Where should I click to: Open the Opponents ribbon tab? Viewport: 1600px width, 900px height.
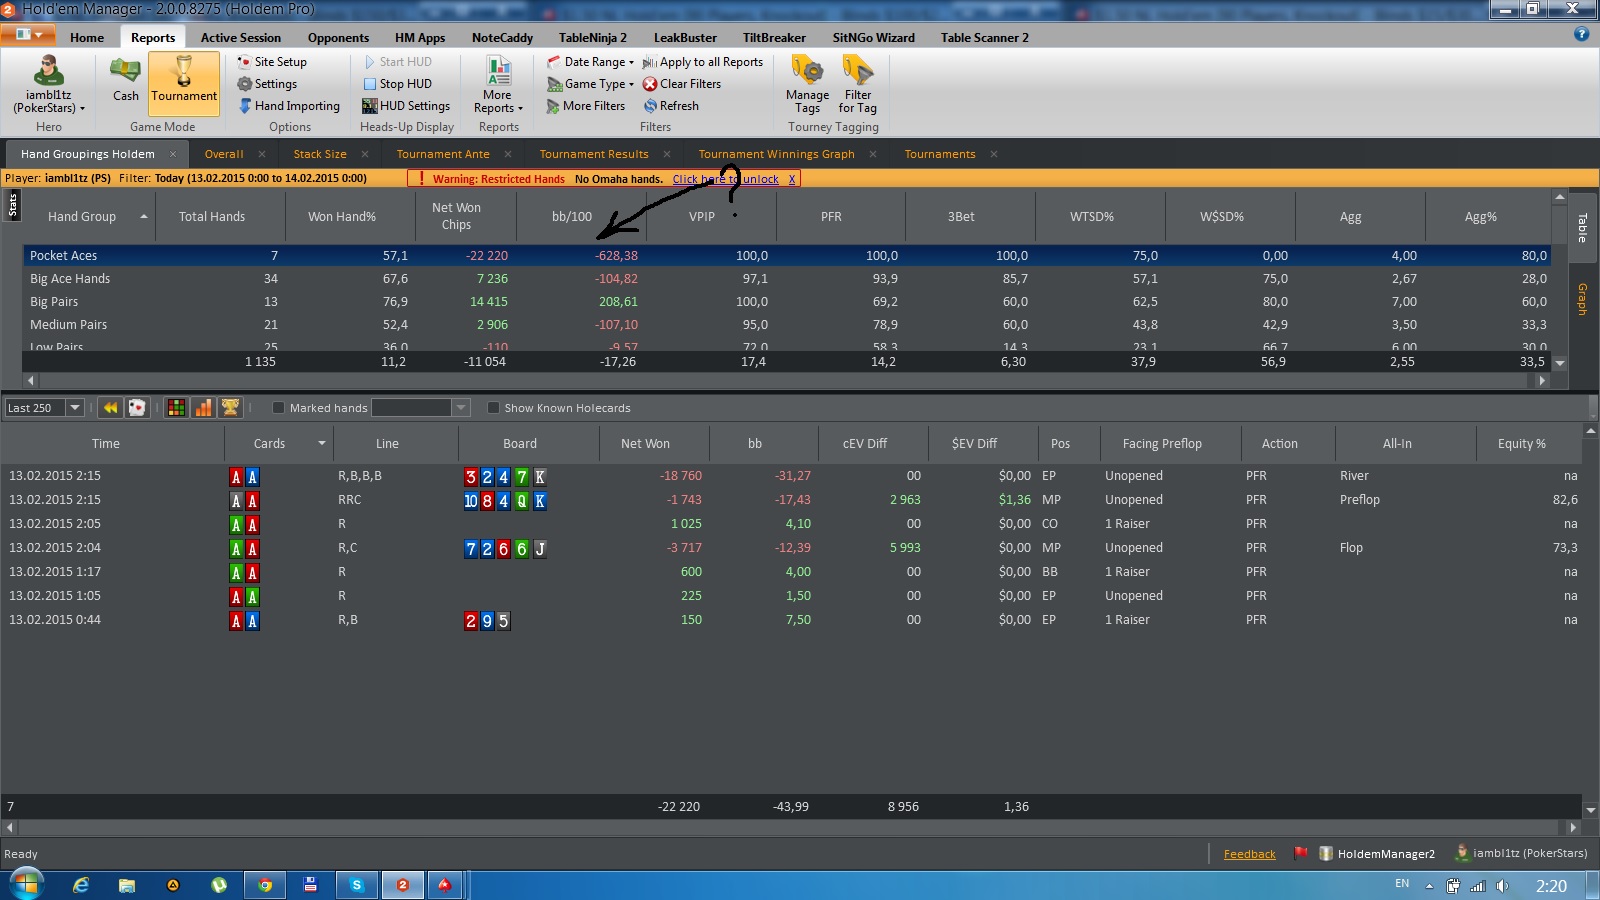click(338, 38)
